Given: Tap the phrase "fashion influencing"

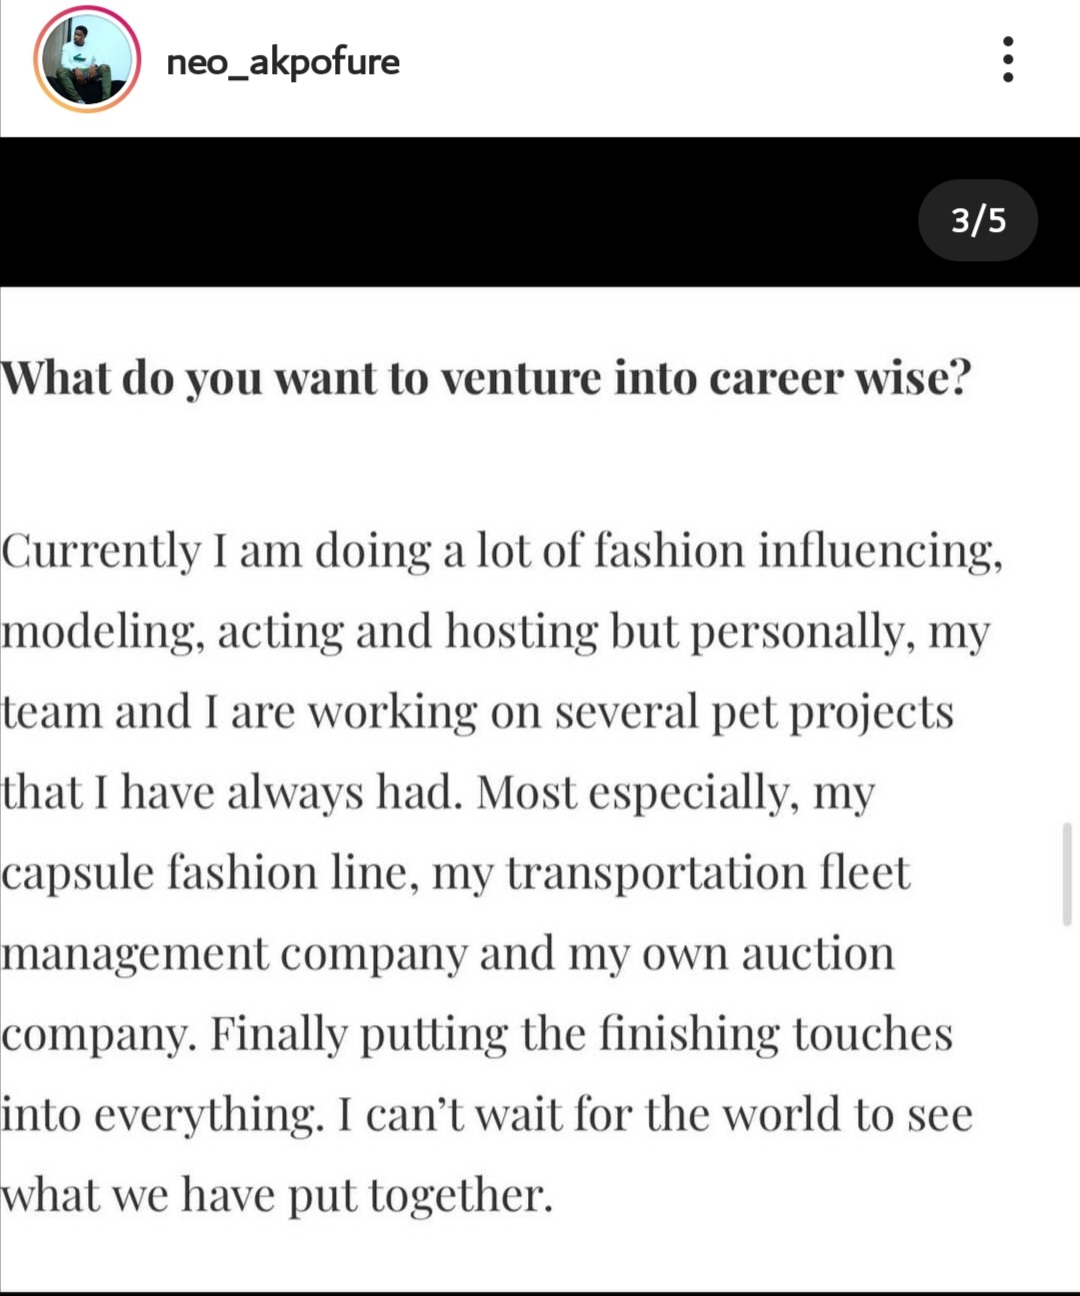Looking at the screenshot, I should coord(797,552).
